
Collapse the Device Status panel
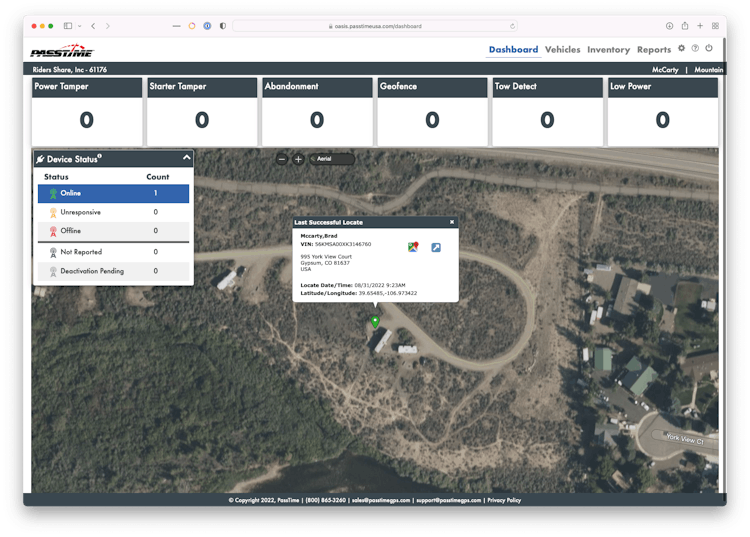pyautogui.click(x=186, y=158)
